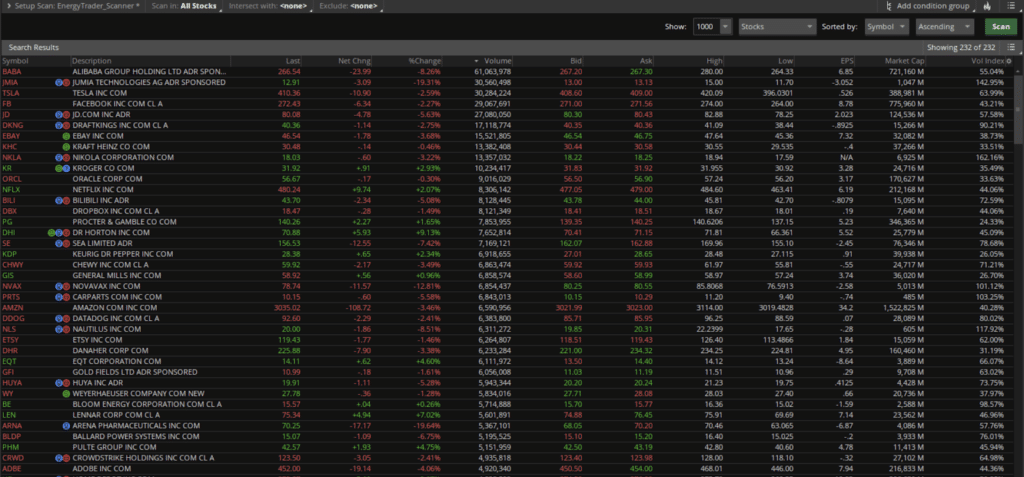The width and height of the screenshot is (1024, 477).
Task: Click the green badge icon in the EBAY row
Action: (66, 136)
